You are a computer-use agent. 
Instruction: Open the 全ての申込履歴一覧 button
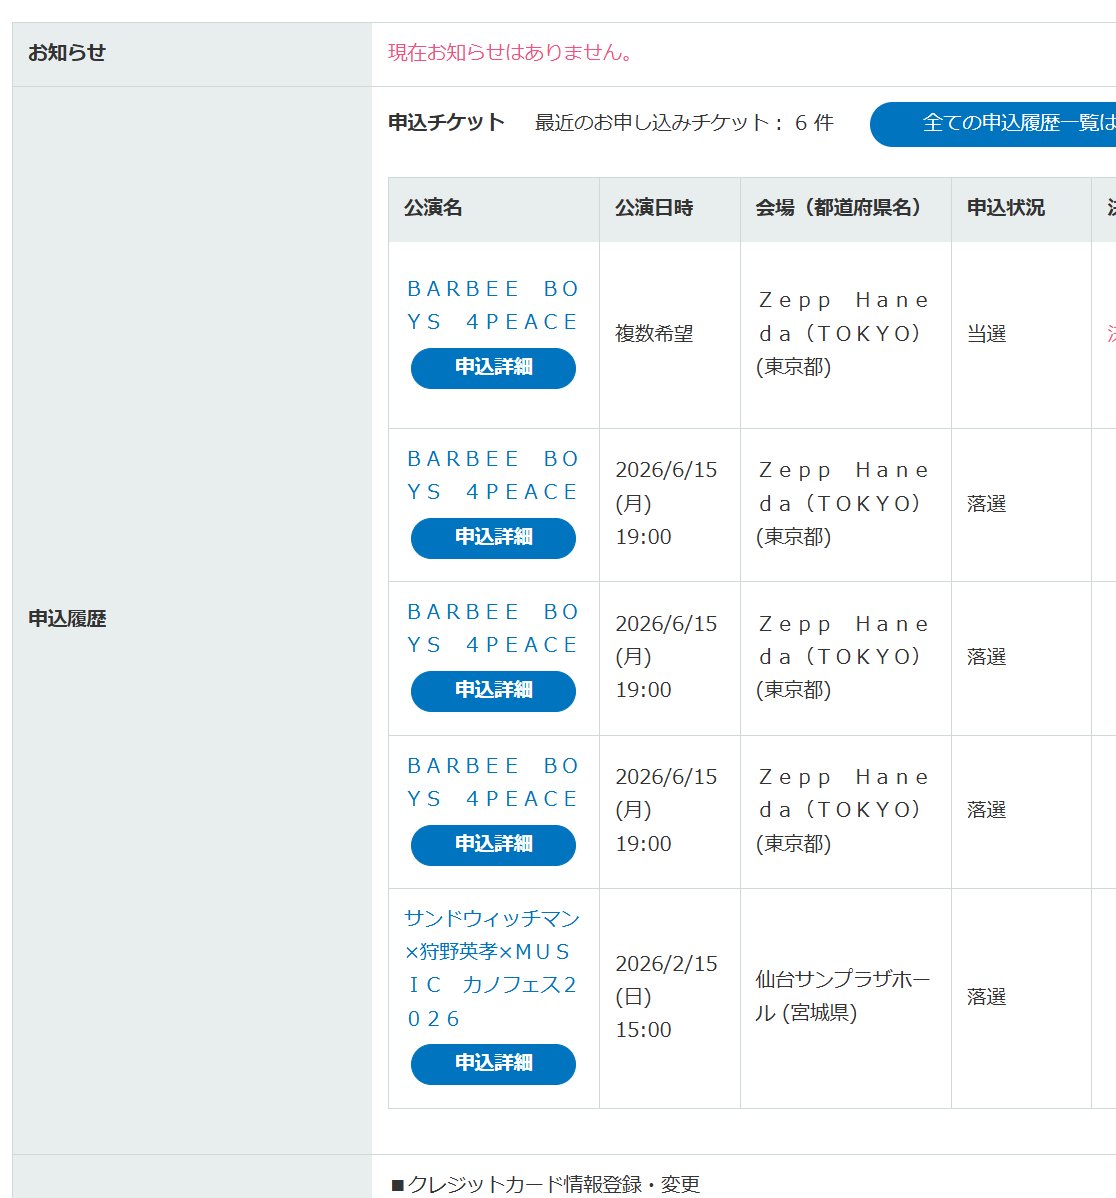pos(993,124)
